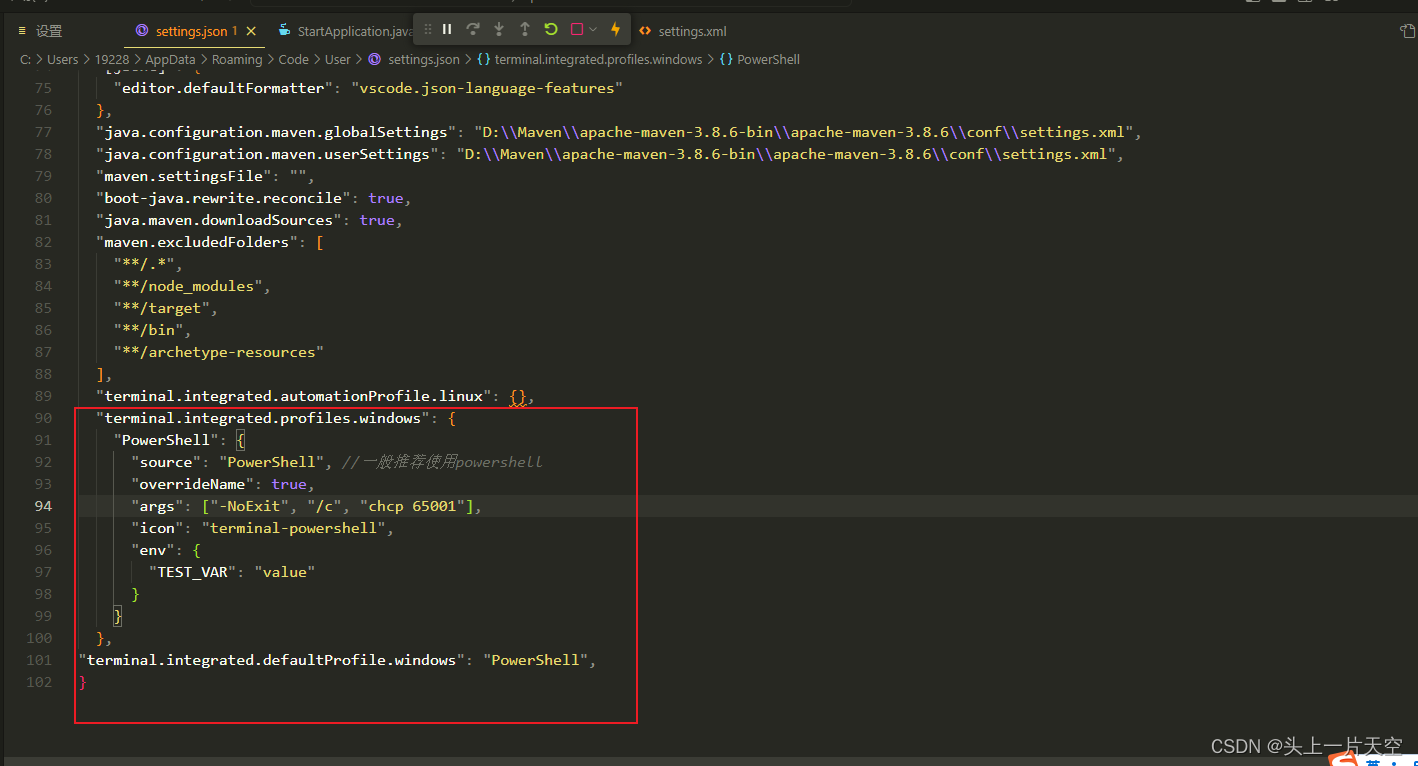Viewport: 1418px width, 766px height.
Task: Click the "overrideName" key
Action: click(x=193, y=484)
